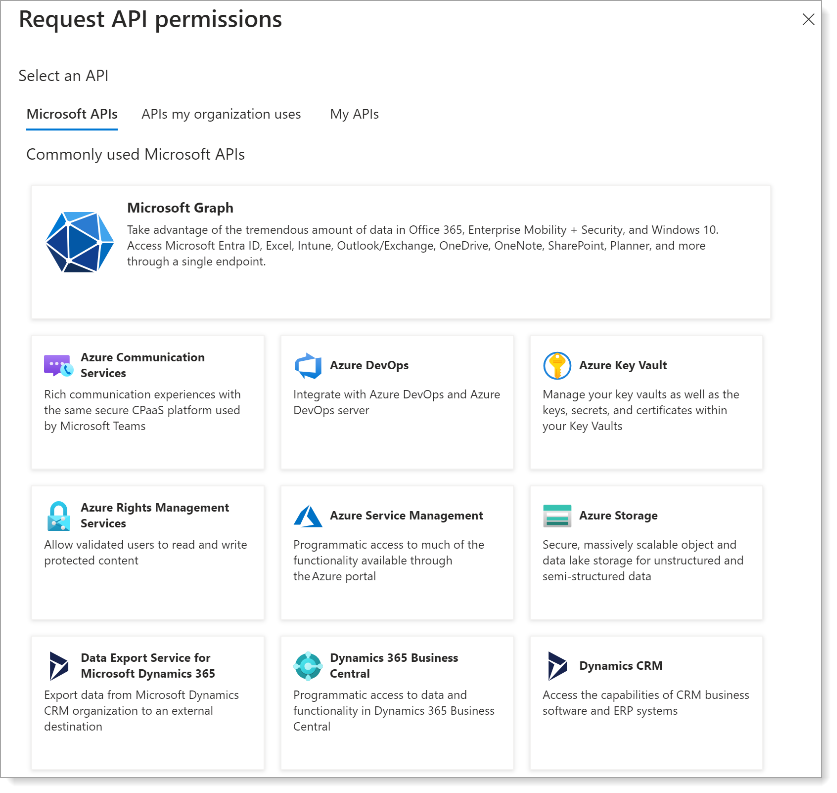837x793 pixels.
Task: Choose the Azure Communication Services title
Action: 143,365
